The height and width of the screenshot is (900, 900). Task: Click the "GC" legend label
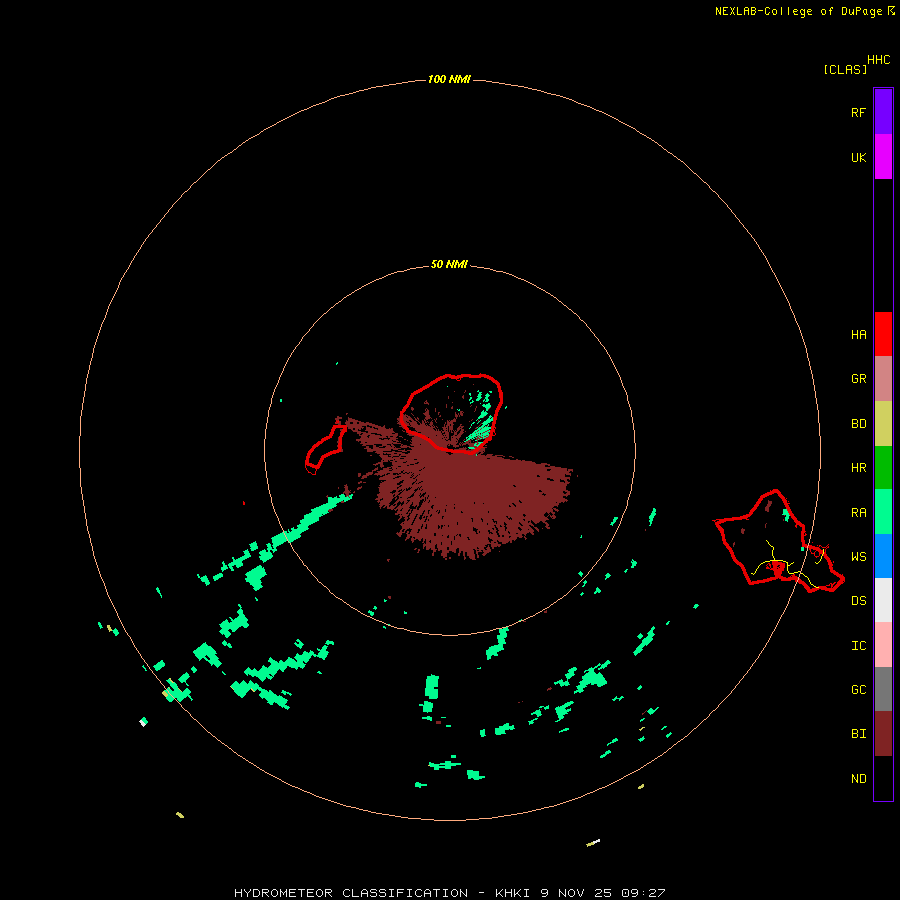coord(858,690)
